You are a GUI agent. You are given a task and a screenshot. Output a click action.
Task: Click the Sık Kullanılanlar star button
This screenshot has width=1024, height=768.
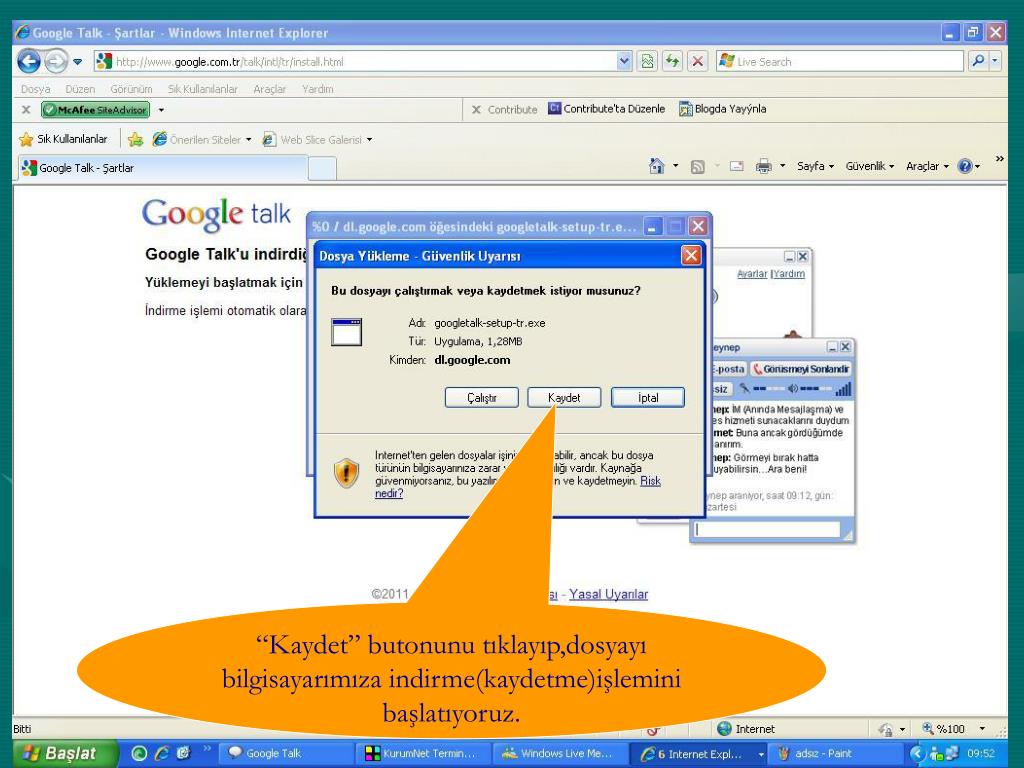(63, 139)
